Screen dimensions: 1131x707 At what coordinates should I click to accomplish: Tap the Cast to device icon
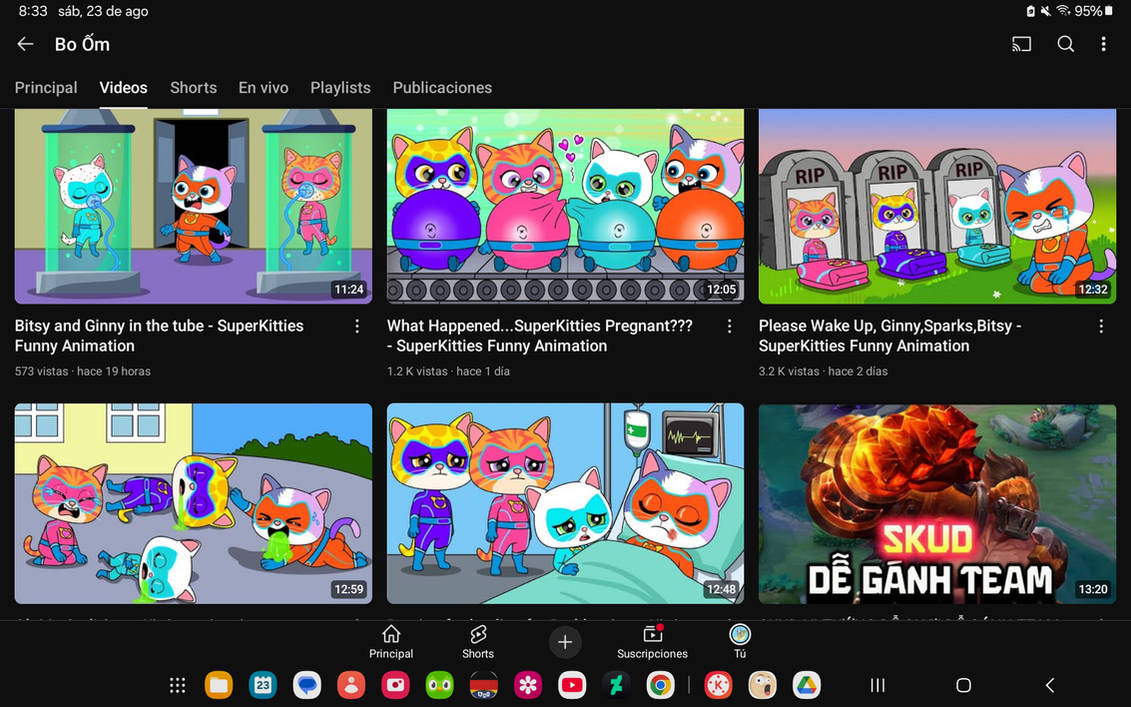point(1021,44)
